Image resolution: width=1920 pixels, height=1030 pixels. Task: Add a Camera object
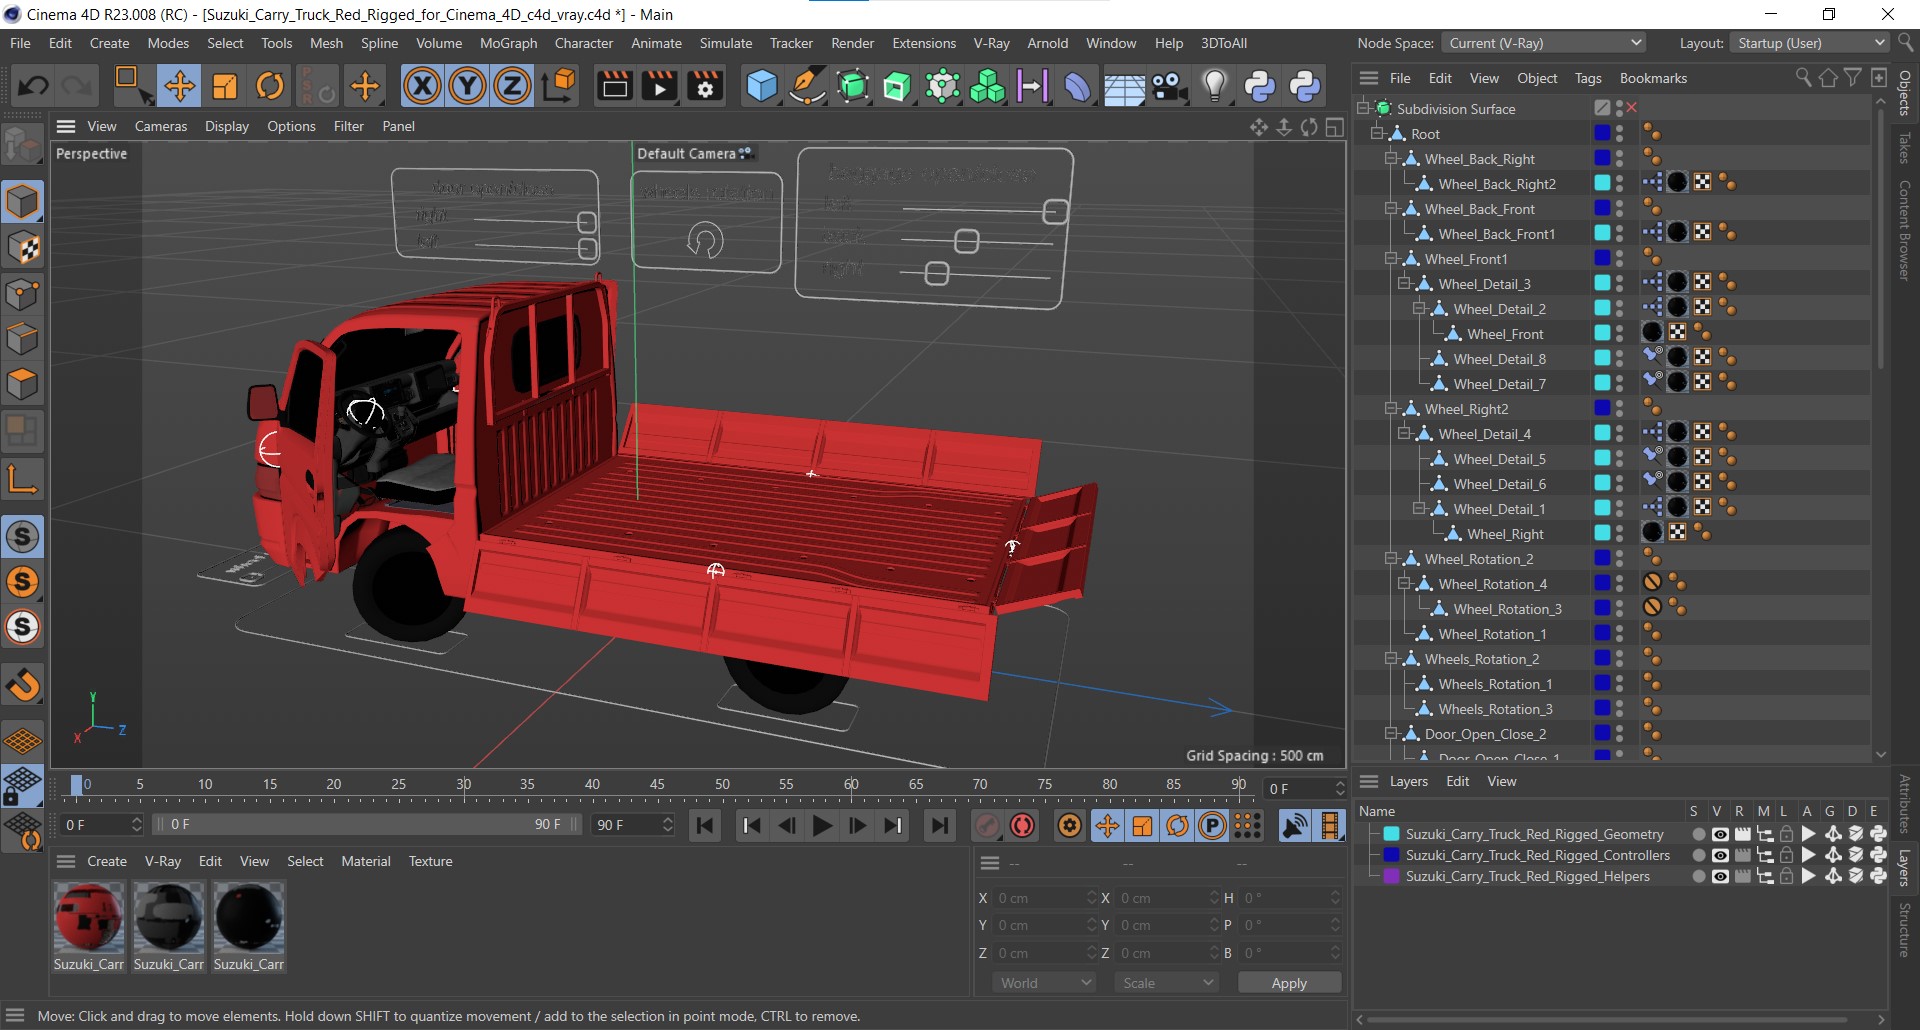pos(1169,86)
